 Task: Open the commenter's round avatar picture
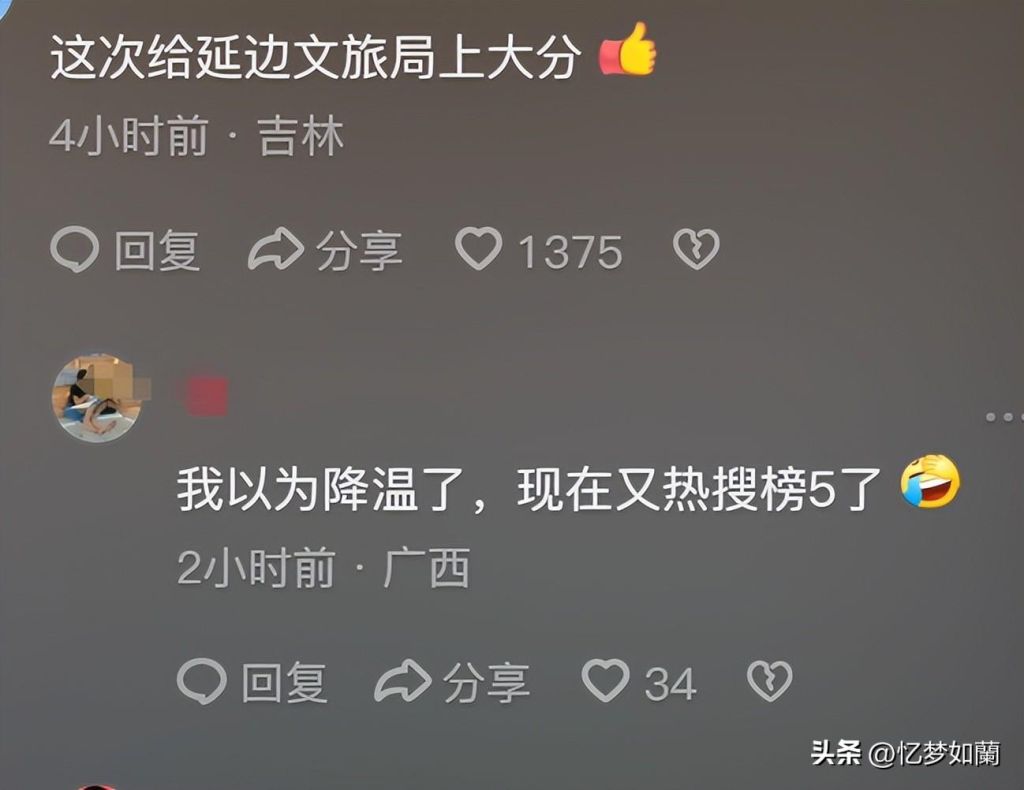[97, 398]
